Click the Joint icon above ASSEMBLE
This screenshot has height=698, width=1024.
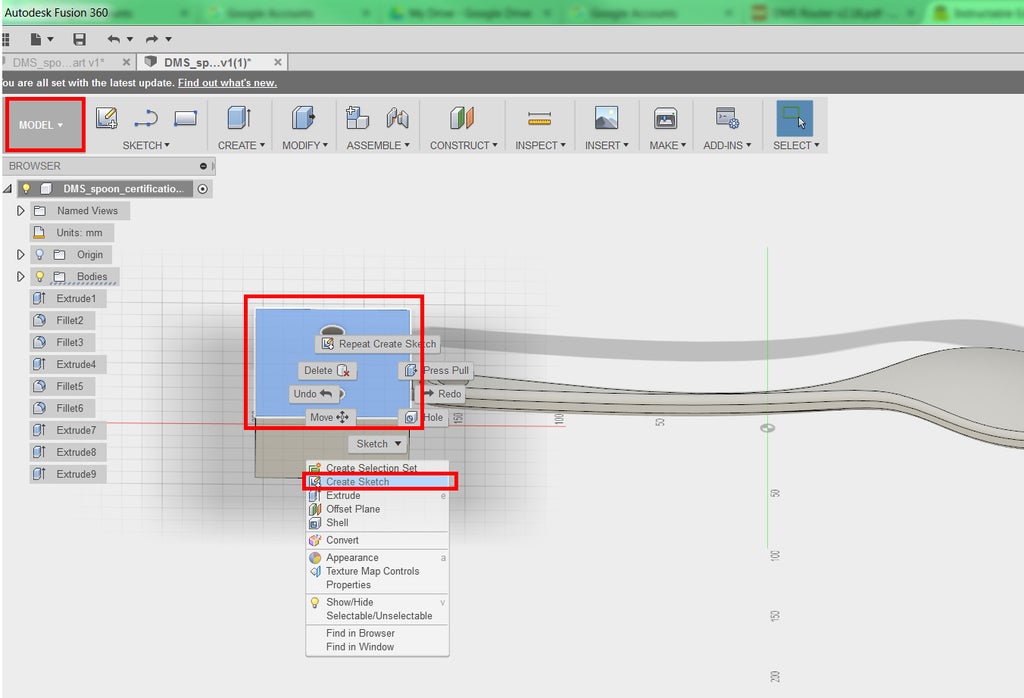click(397, 118)
